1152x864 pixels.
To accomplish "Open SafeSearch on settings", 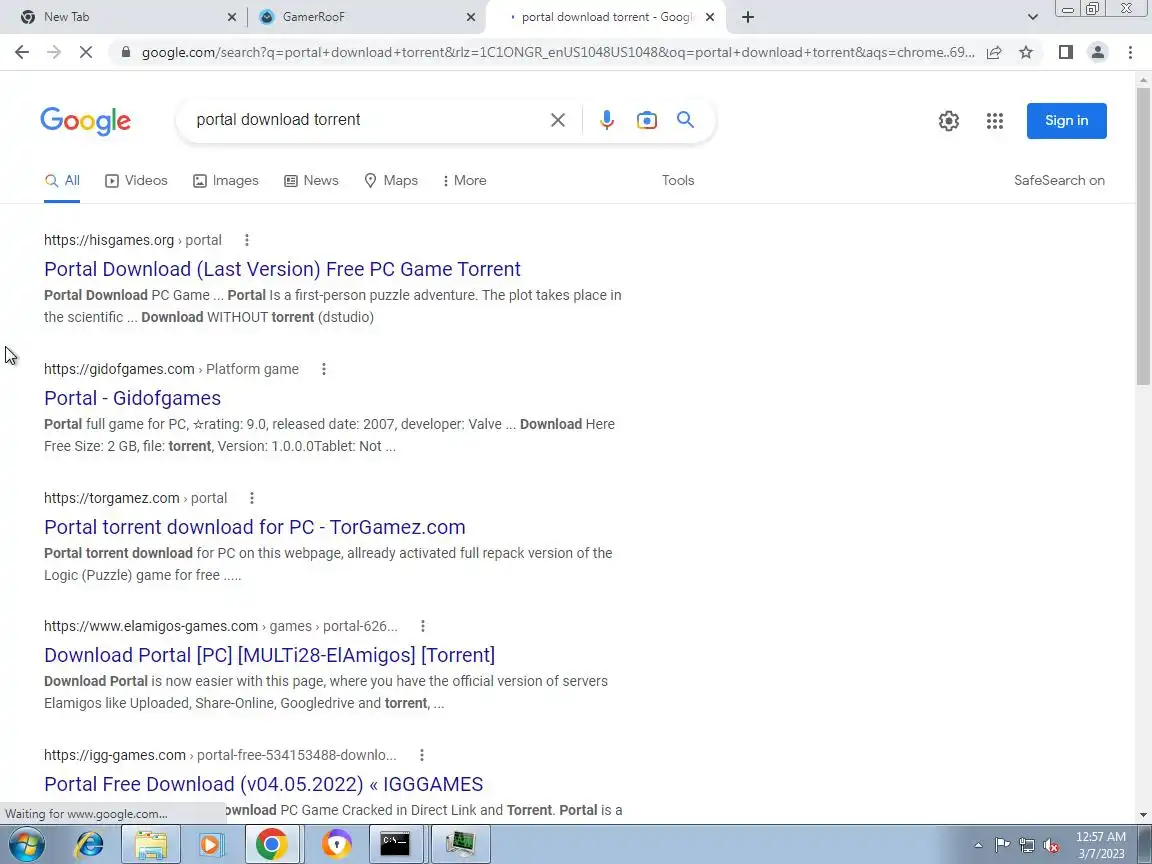I will (1059, 181).
